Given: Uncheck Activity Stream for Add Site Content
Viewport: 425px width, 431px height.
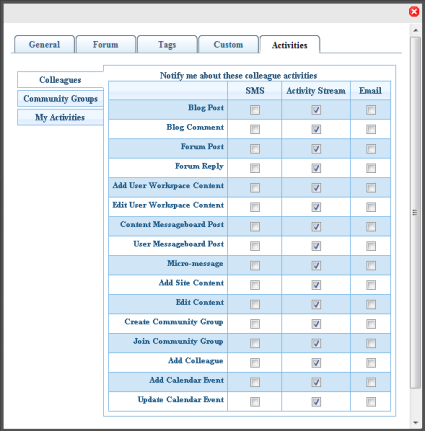Looking at the screenshot, I should click(x=316, y=285).
